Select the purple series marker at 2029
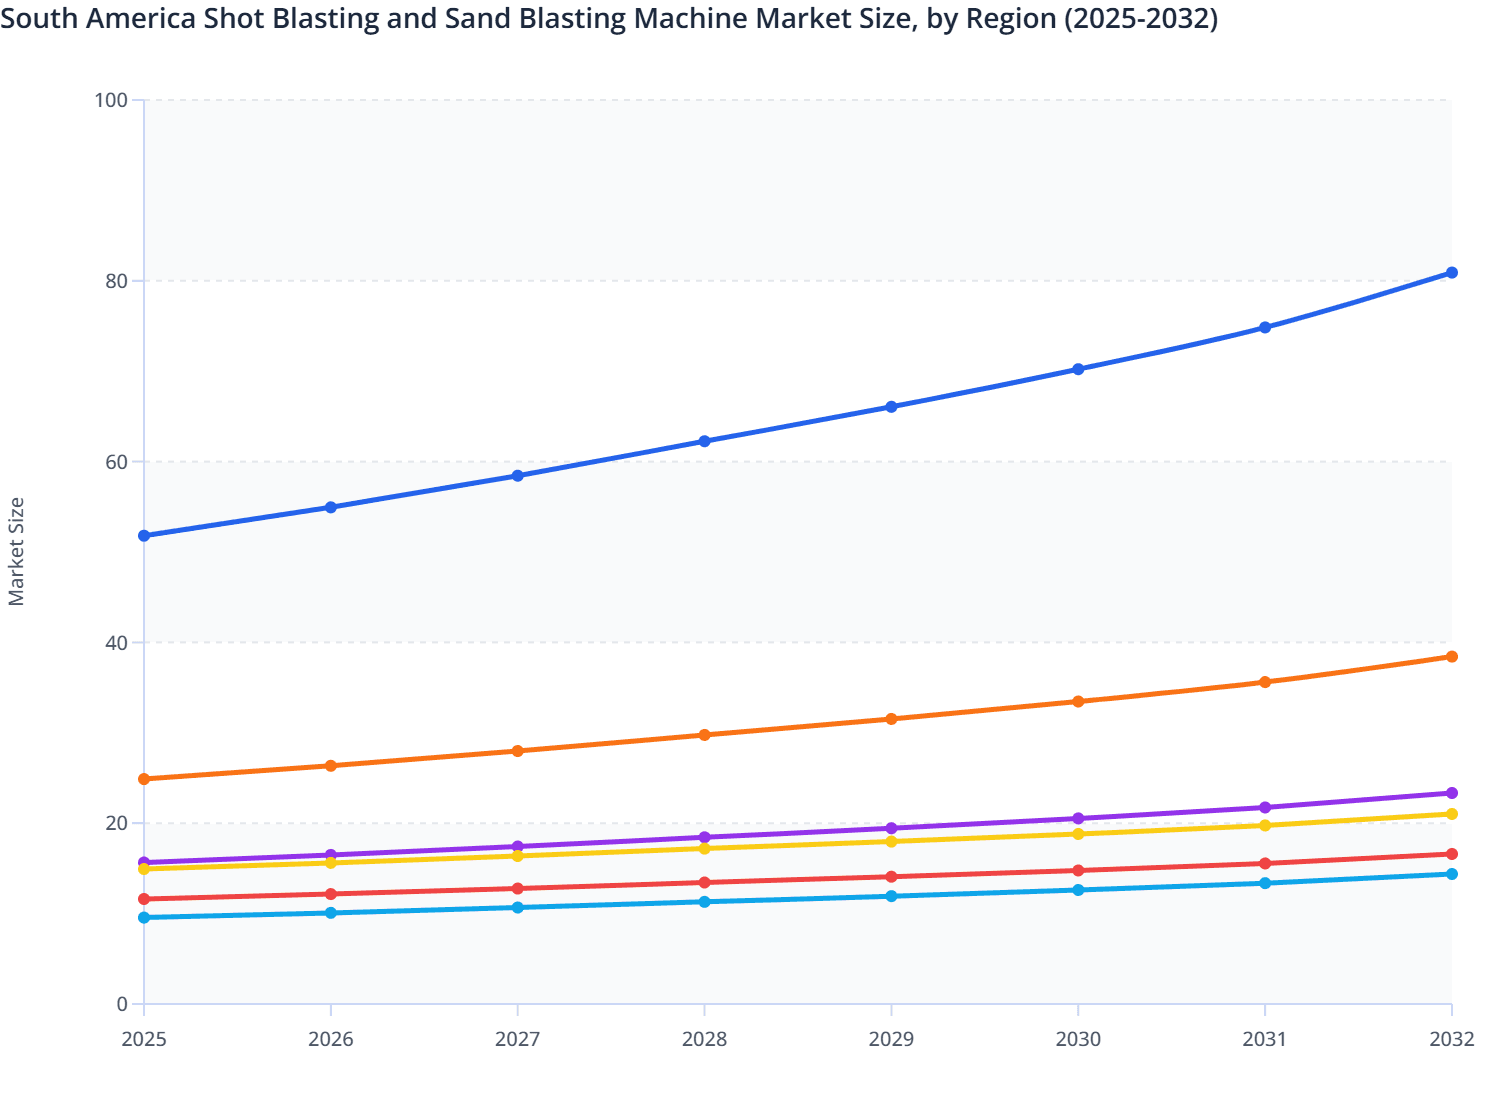The width and height of the screenshot is (1508, 1120). (x=891, y=828)
